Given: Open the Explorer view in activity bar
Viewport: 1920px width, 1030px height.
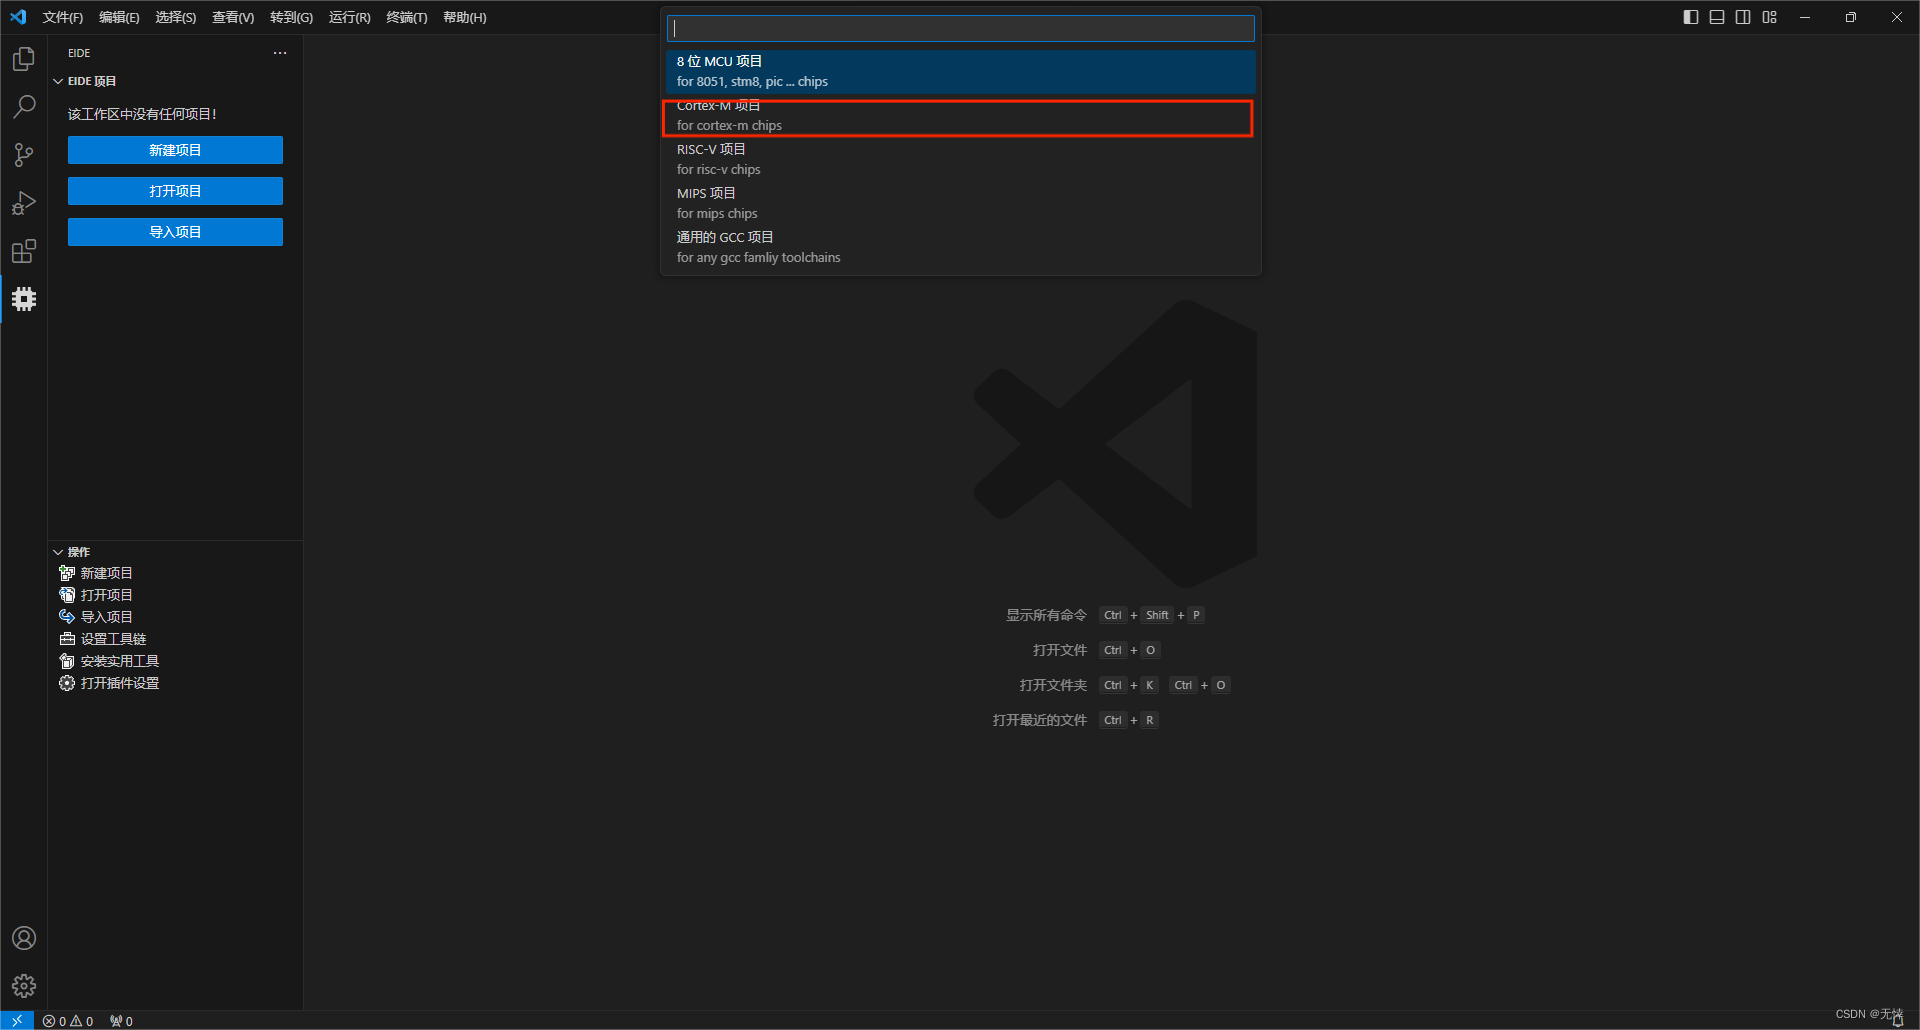Looking at the screenshot, I should tap(24, 60).
